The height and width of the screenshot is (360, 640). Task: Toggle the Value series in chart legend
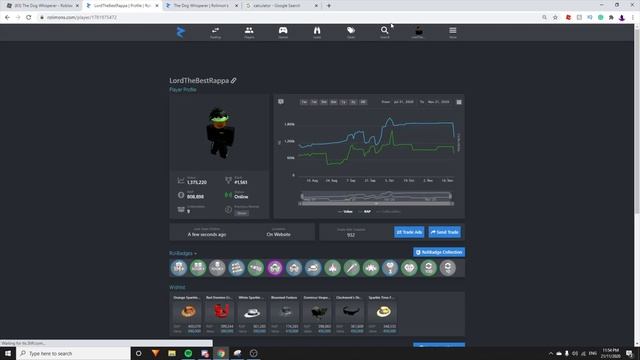tap(345, 211)
